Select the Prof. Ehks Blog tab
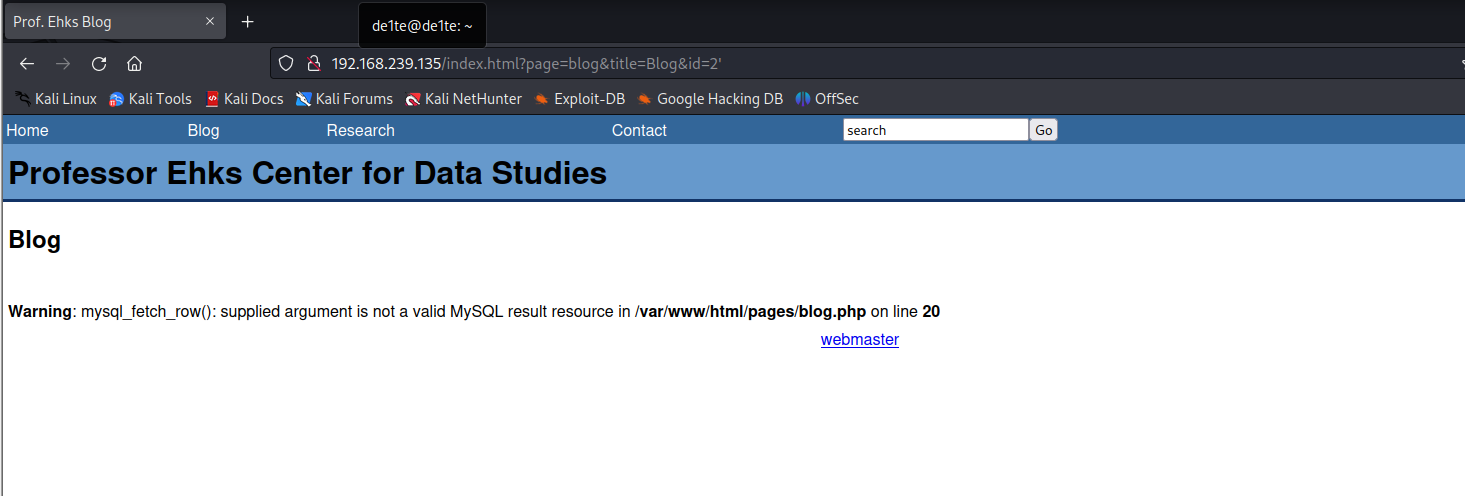The height and width of the screenshot is (496, 1465). (114, 22)
